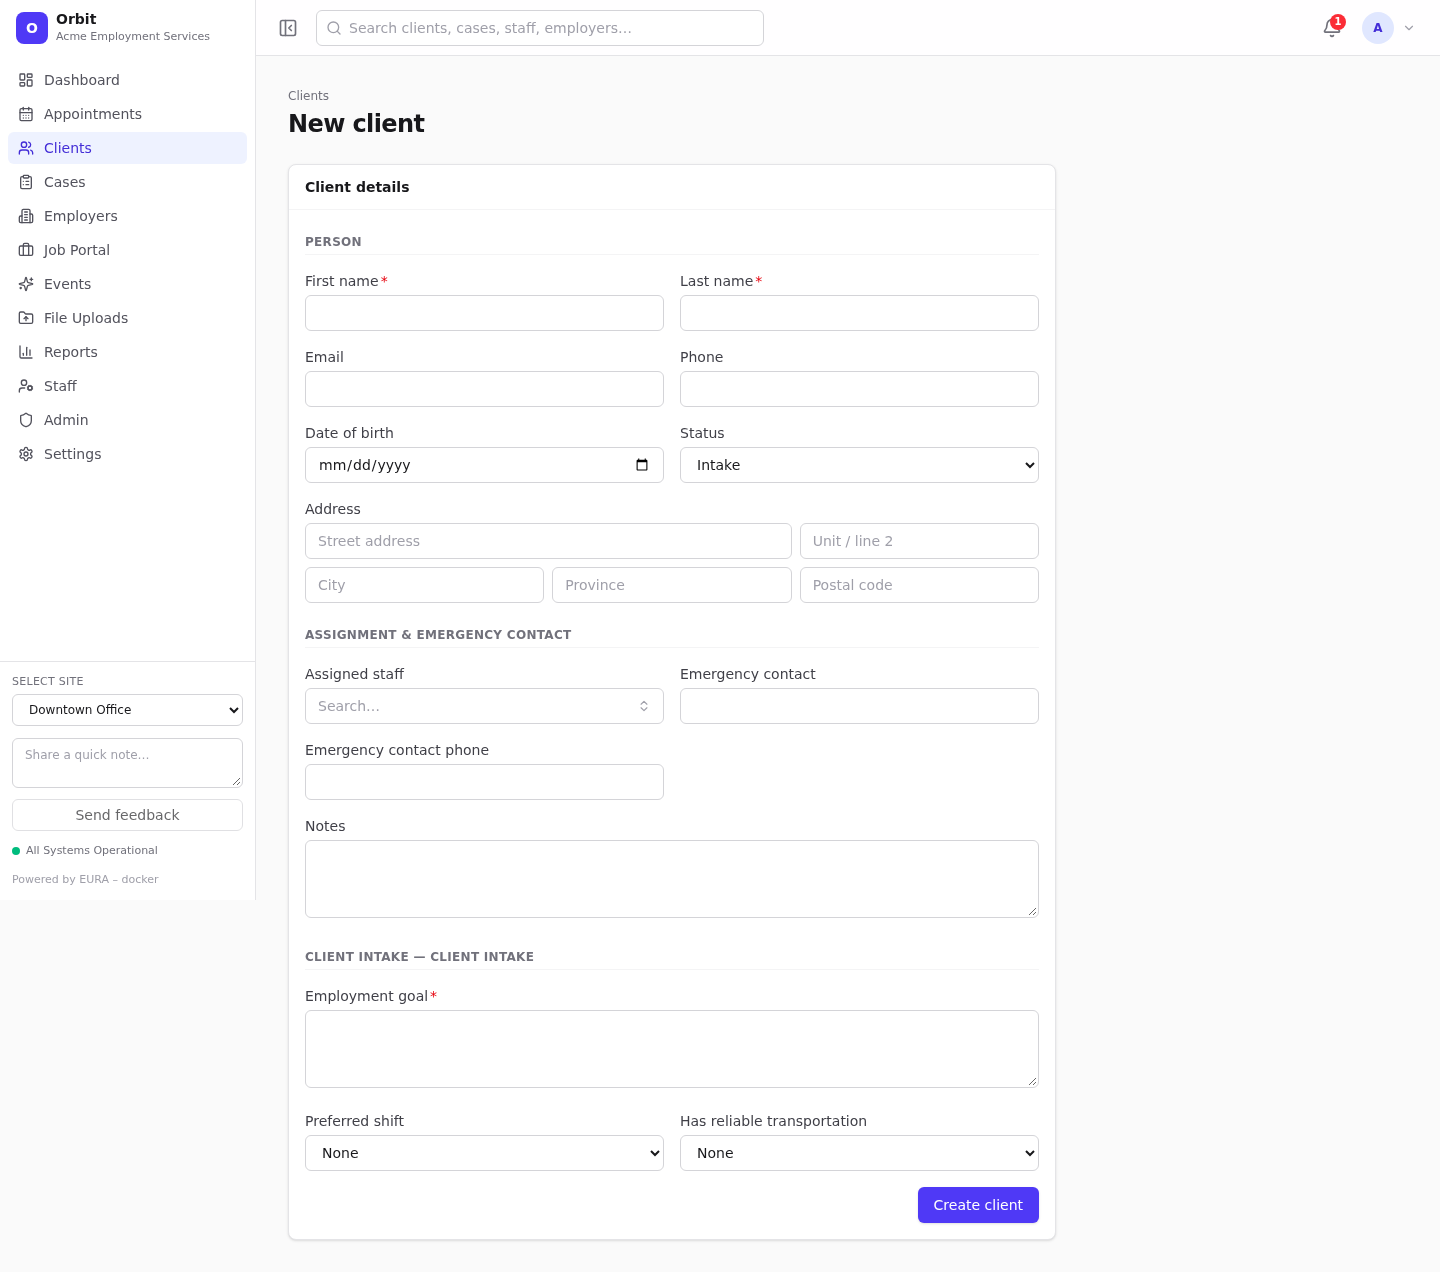Click into the Phone field
Screen dimensions: 1440x1272
[x=859, y=389]
